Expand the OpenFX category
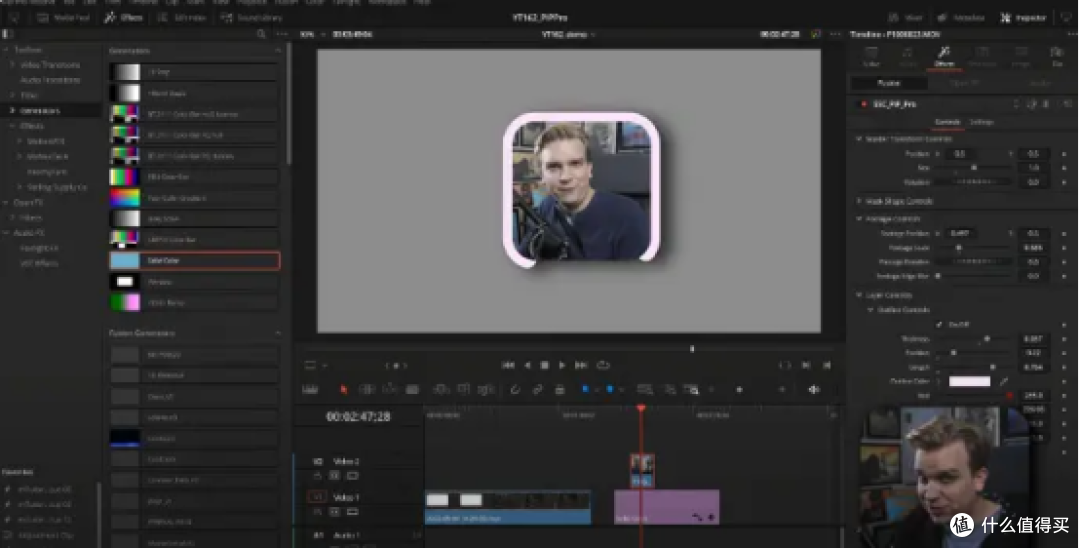The image size is (1080, 548). pyautogui.click(x=6, y=202)
